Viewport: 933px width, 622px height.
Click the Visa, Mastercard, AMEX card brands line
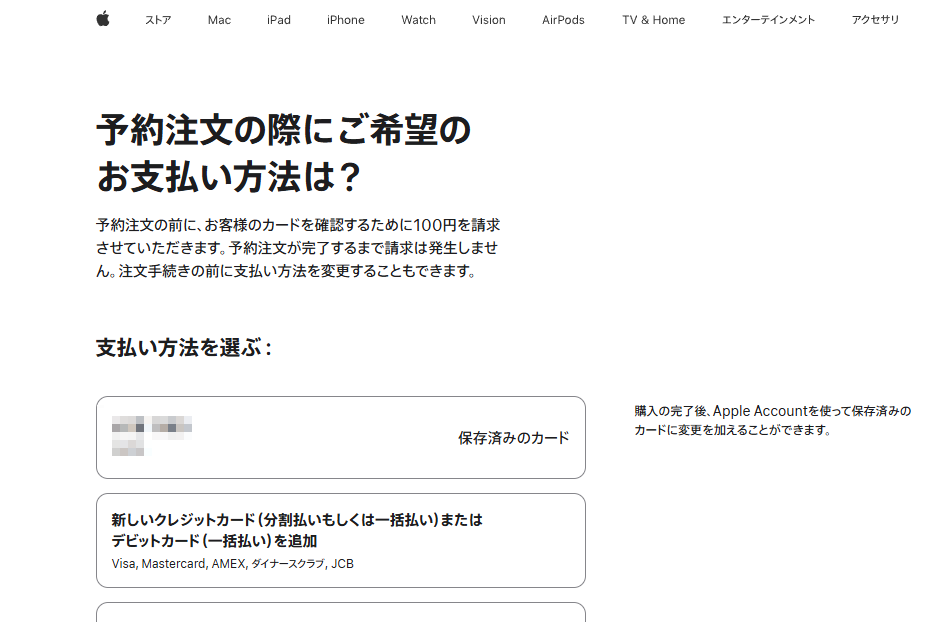(232, 563)
